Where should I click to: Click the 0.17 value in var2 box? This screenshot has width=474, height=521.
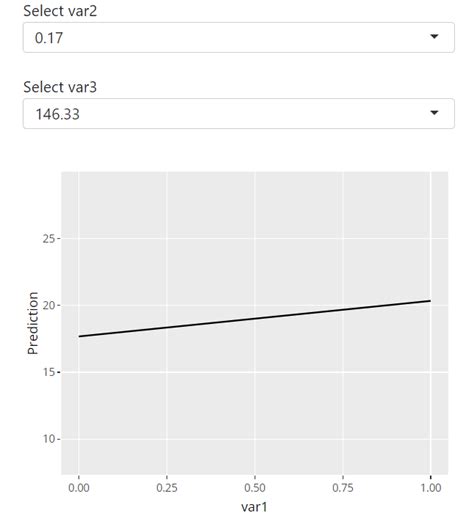click(x=49, y=38)
